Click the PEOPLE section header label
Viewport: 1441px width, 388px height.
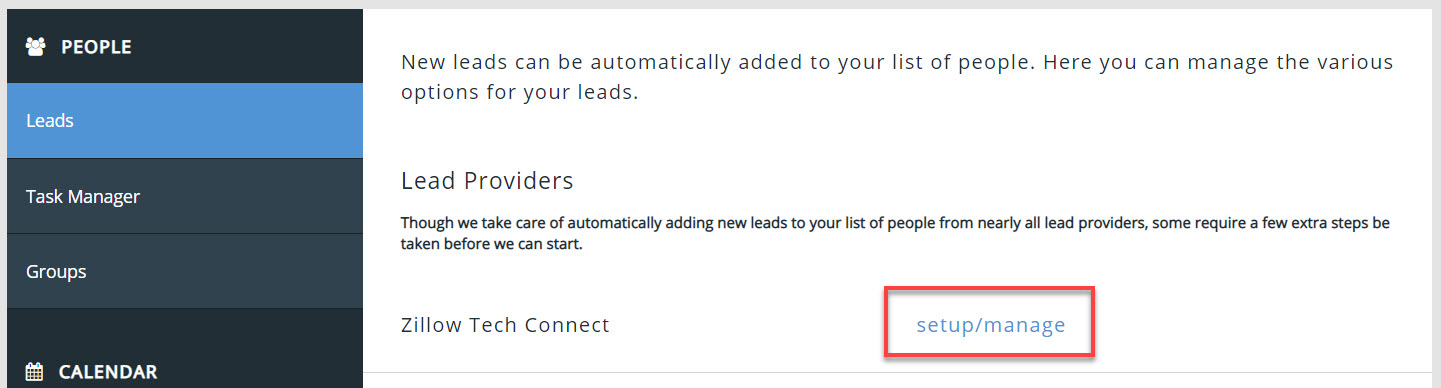pos(96,46)
